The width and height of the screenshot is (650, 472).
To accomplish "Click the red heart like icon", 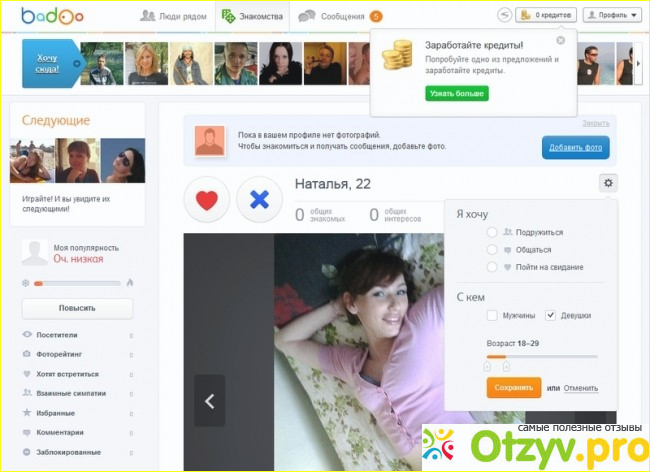I will pos(206,200).
